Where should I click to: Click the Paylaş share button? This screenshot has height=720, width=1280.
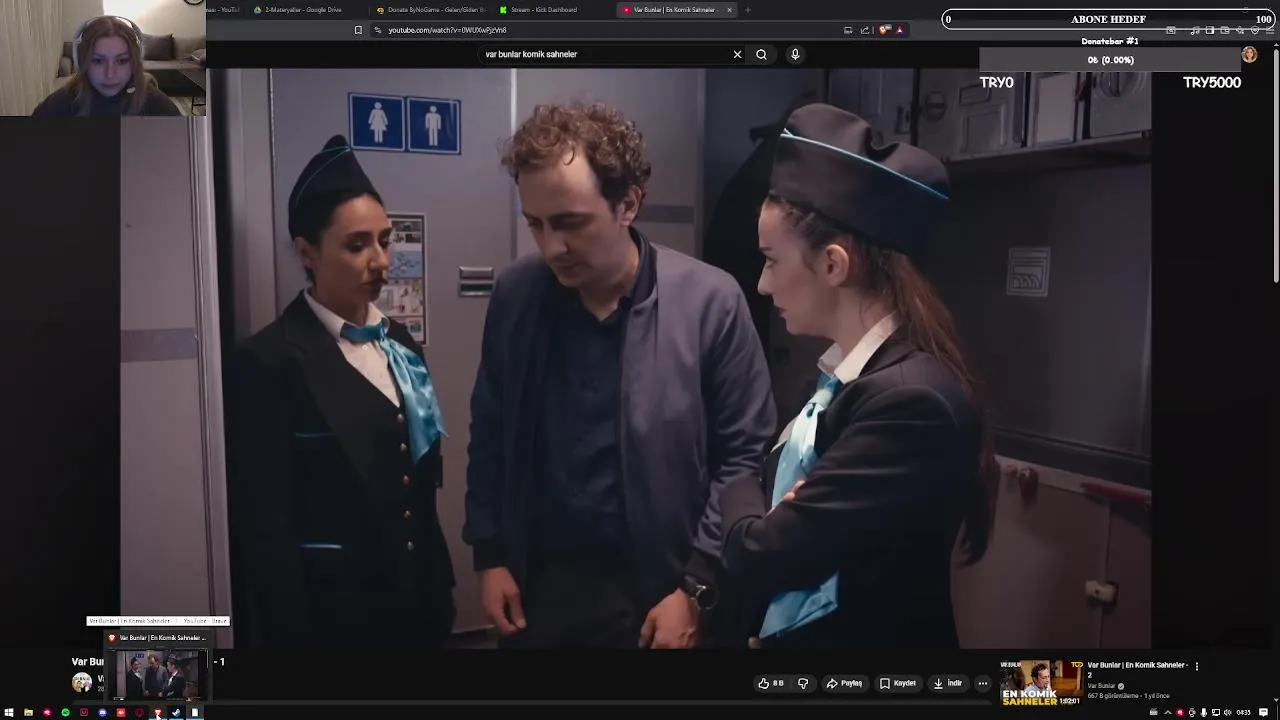pyautogui.click(x=844, y=683)
